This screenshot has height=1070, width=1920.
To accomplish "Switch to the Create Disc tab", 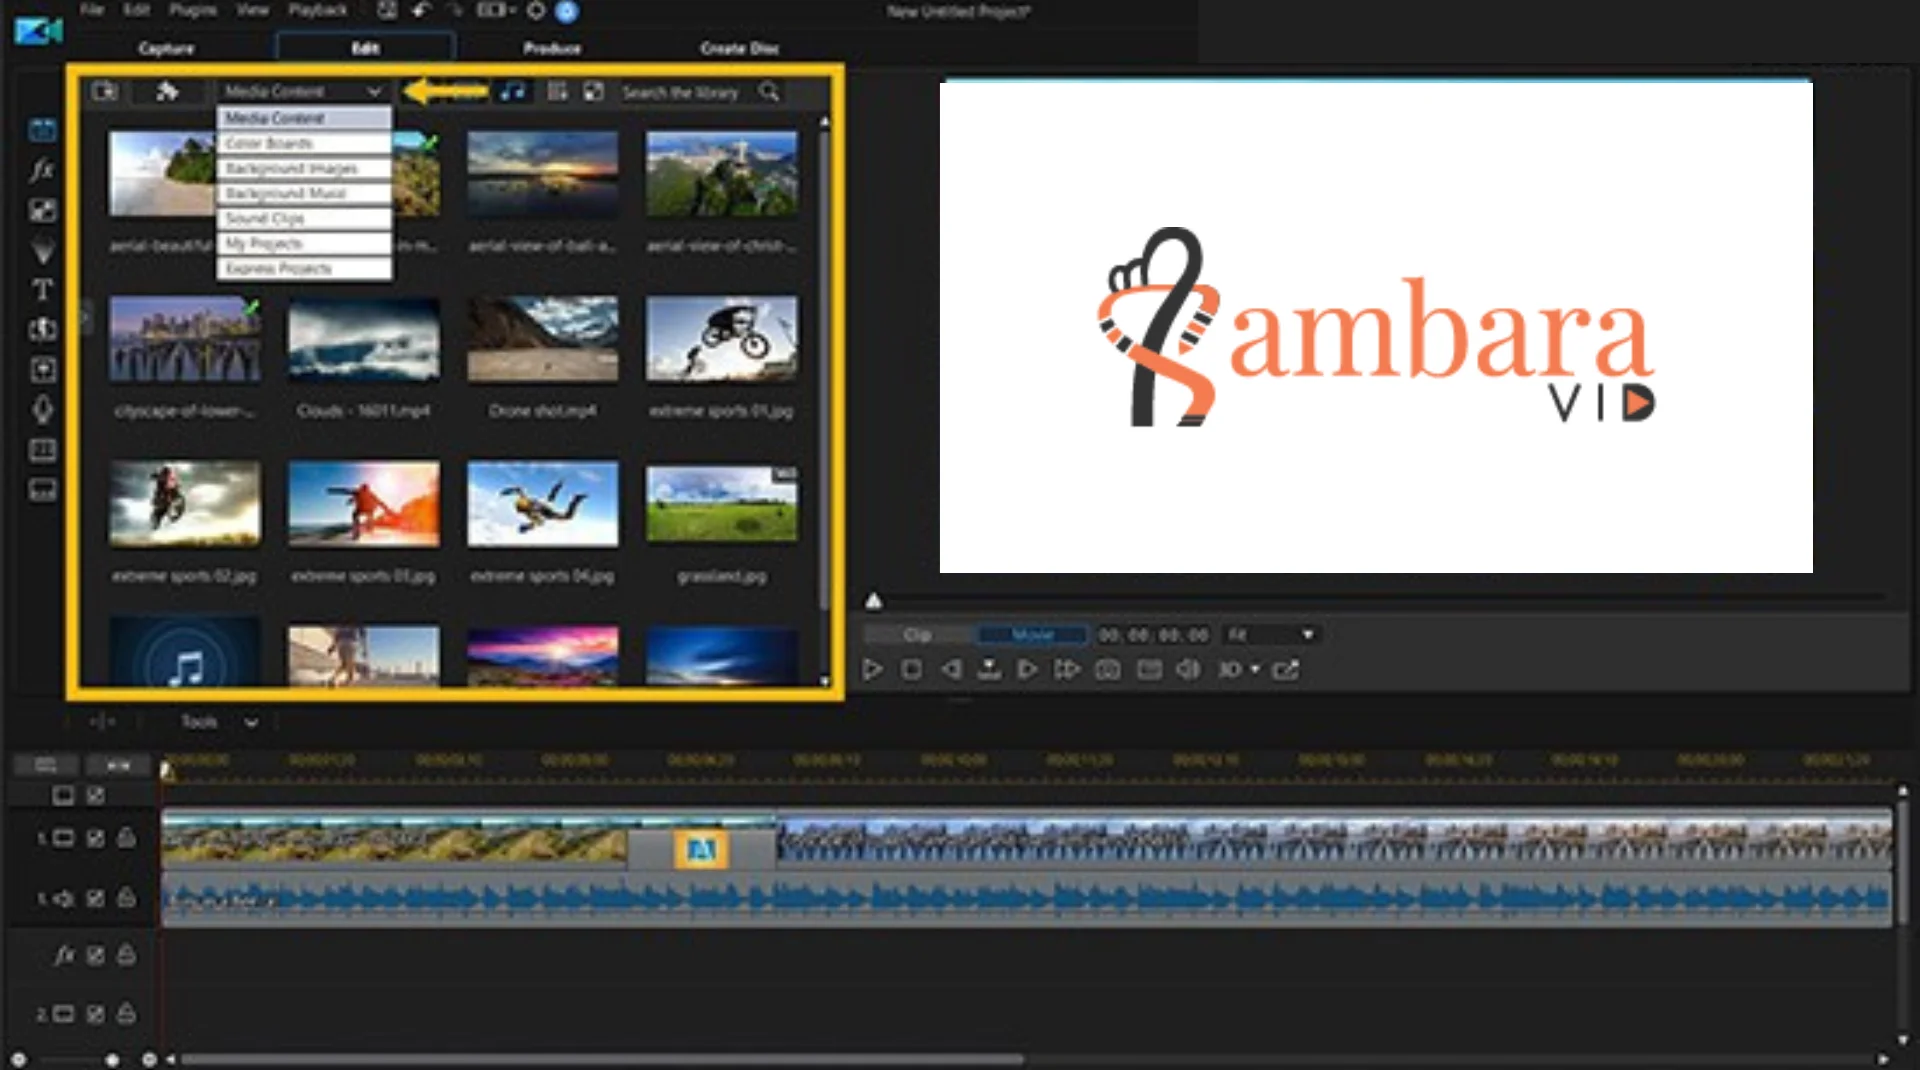I will [x=739, y=48].
